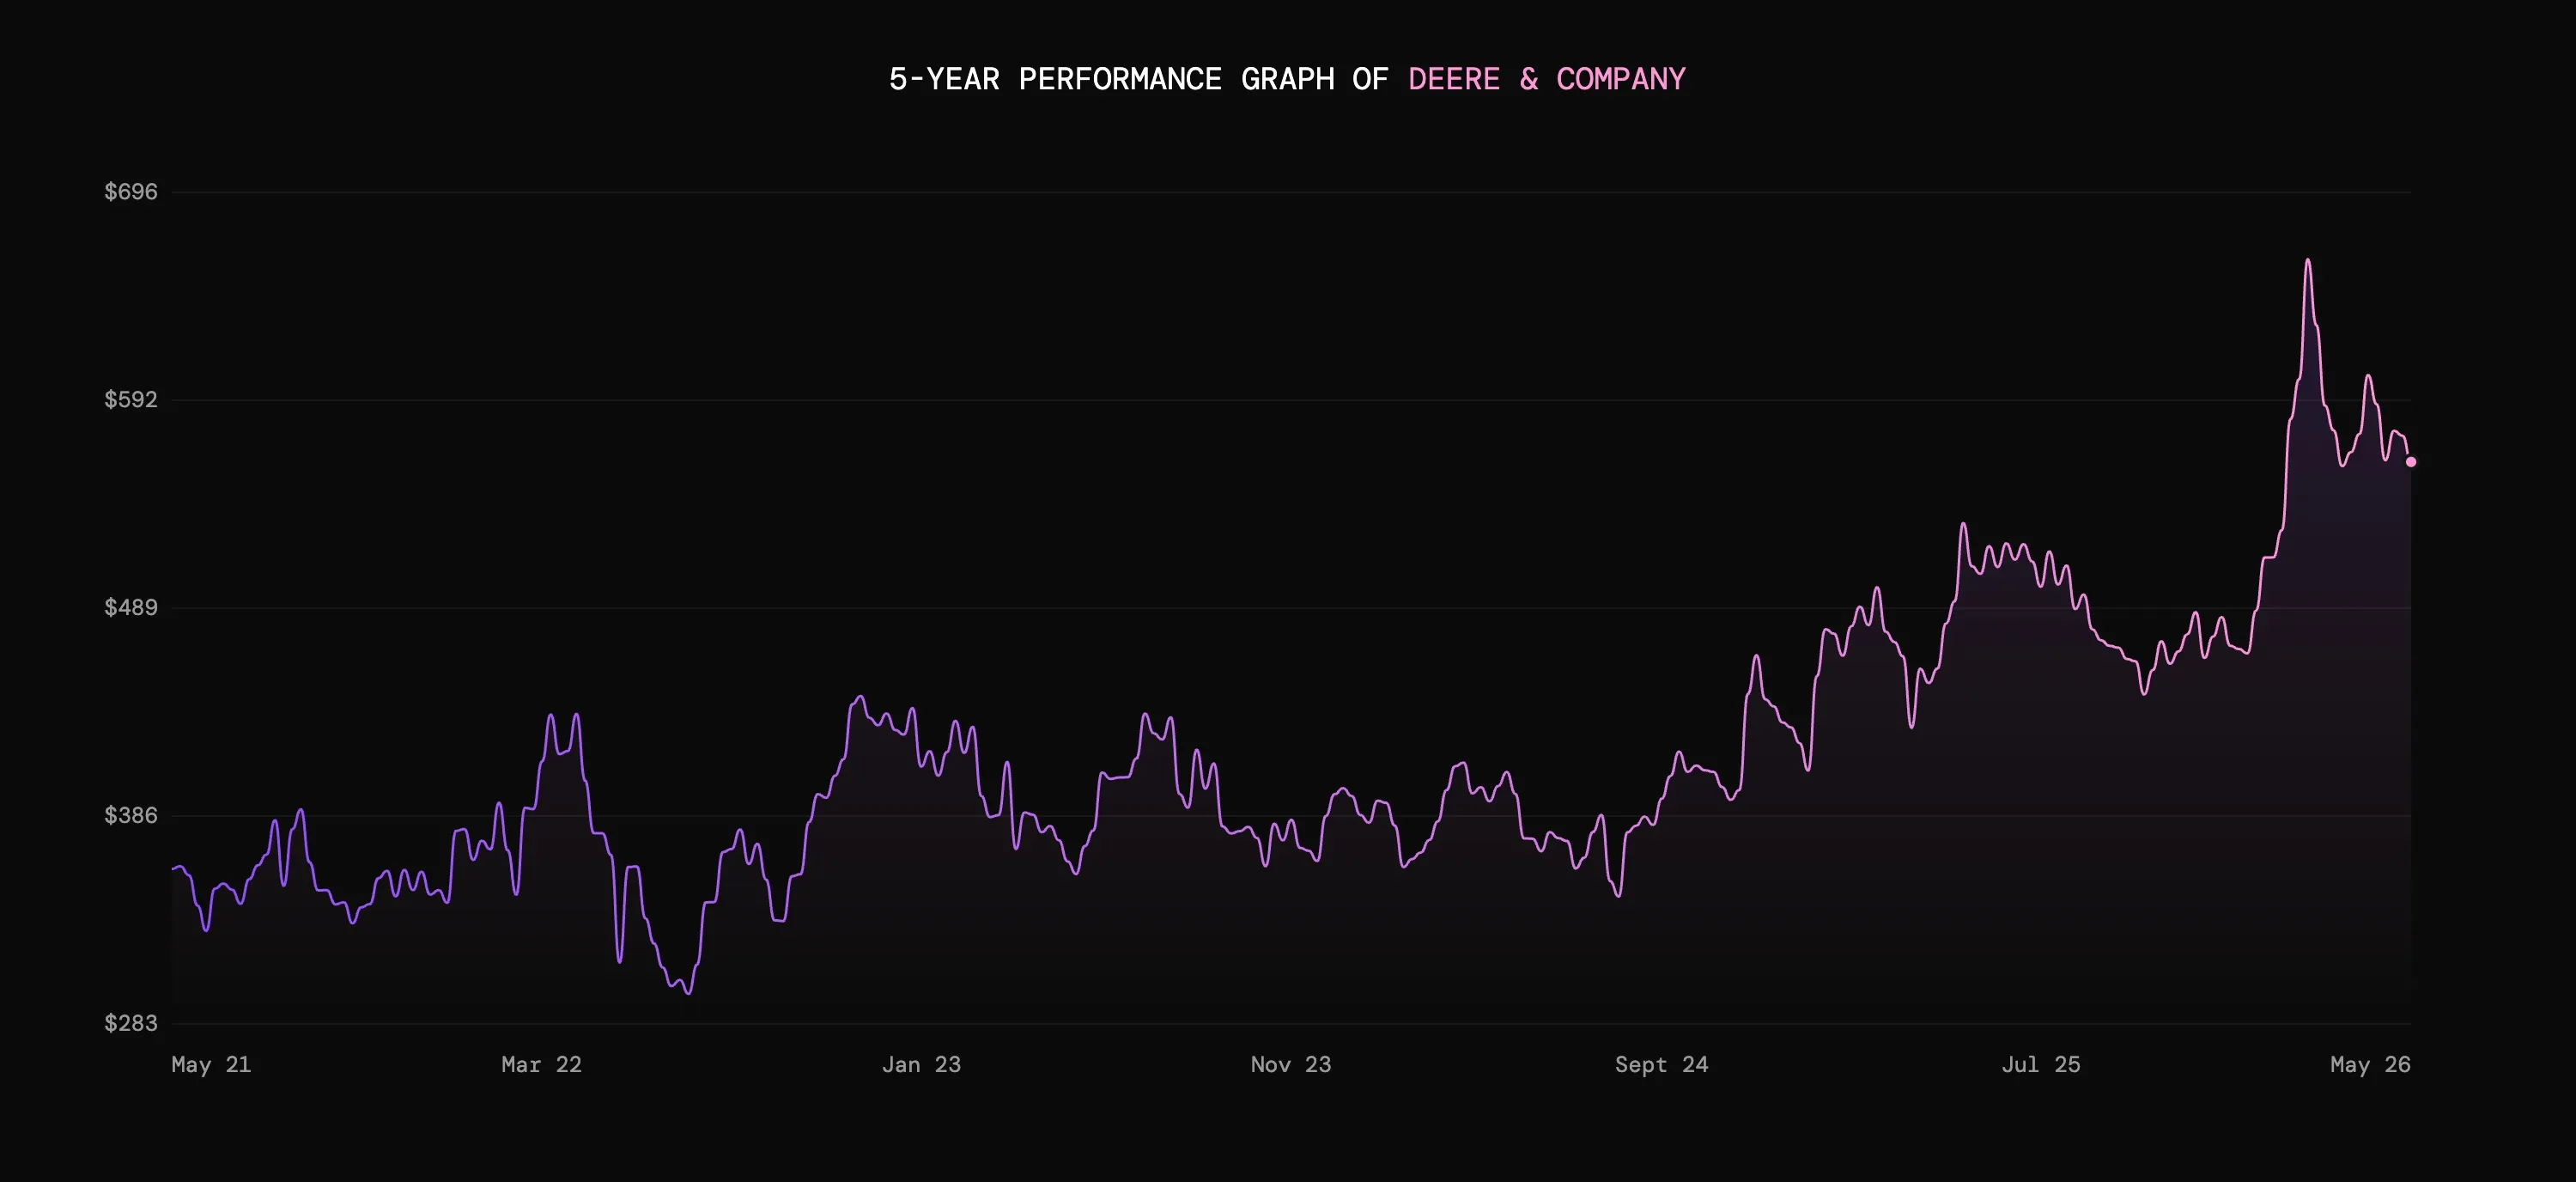
Task: Select the $592 y-axis label
Action: coord(131,400)
